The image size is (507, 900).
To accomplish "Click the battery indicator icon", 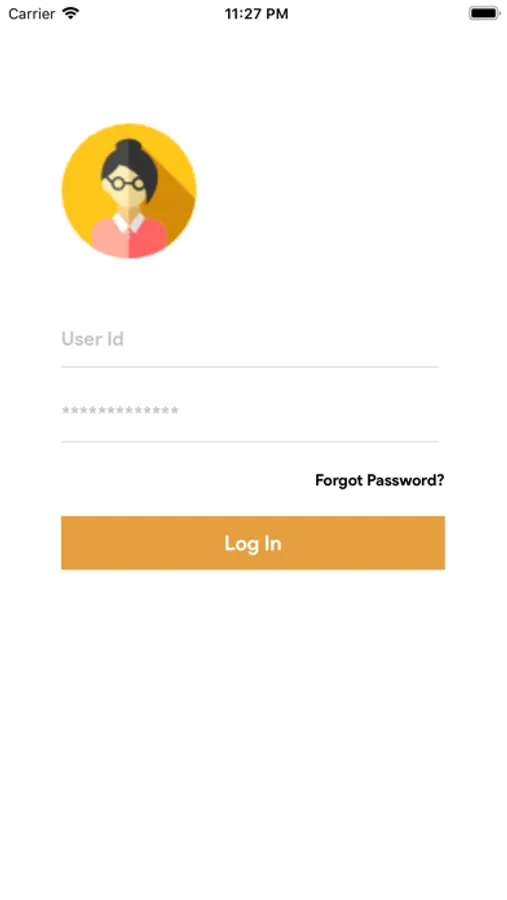I will [483, 13].
